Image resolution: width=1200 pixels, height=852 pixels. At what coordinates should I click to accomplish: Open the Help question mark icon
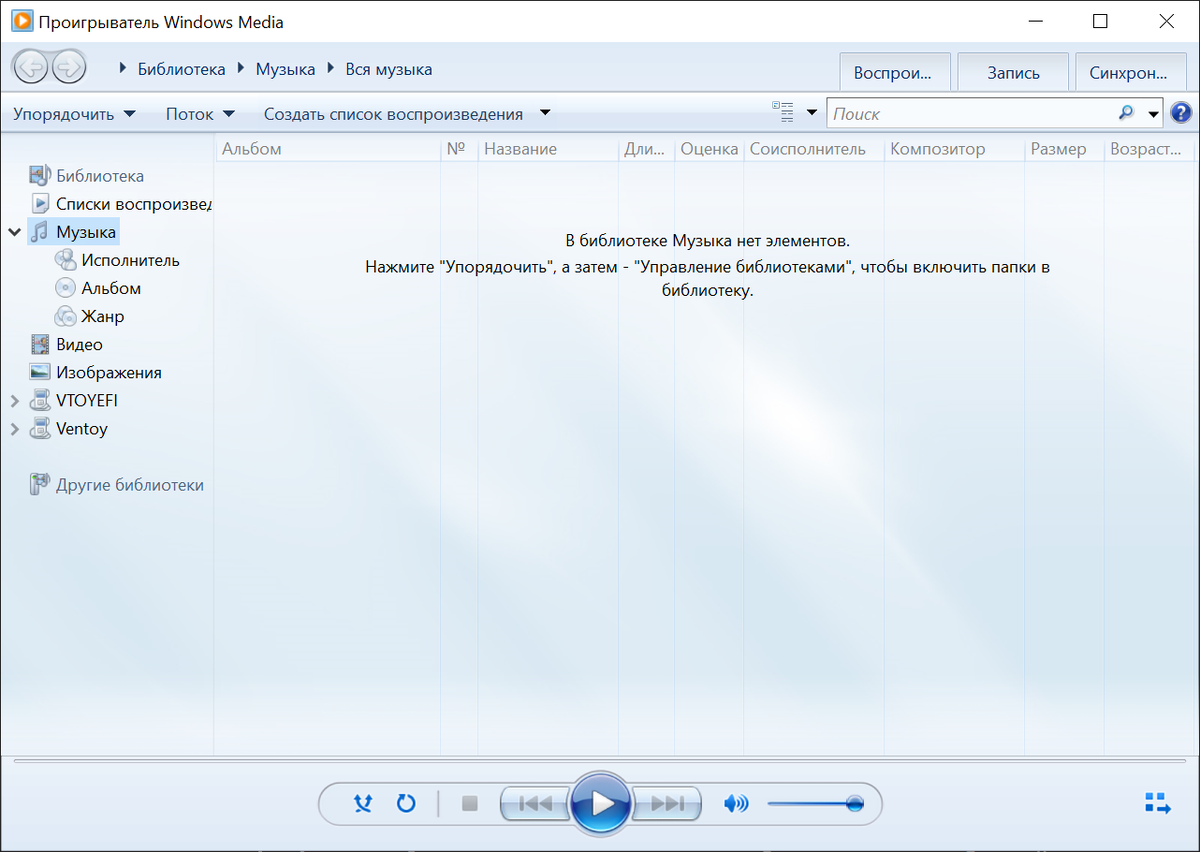pyautogui.click(x=1181, y=113)
